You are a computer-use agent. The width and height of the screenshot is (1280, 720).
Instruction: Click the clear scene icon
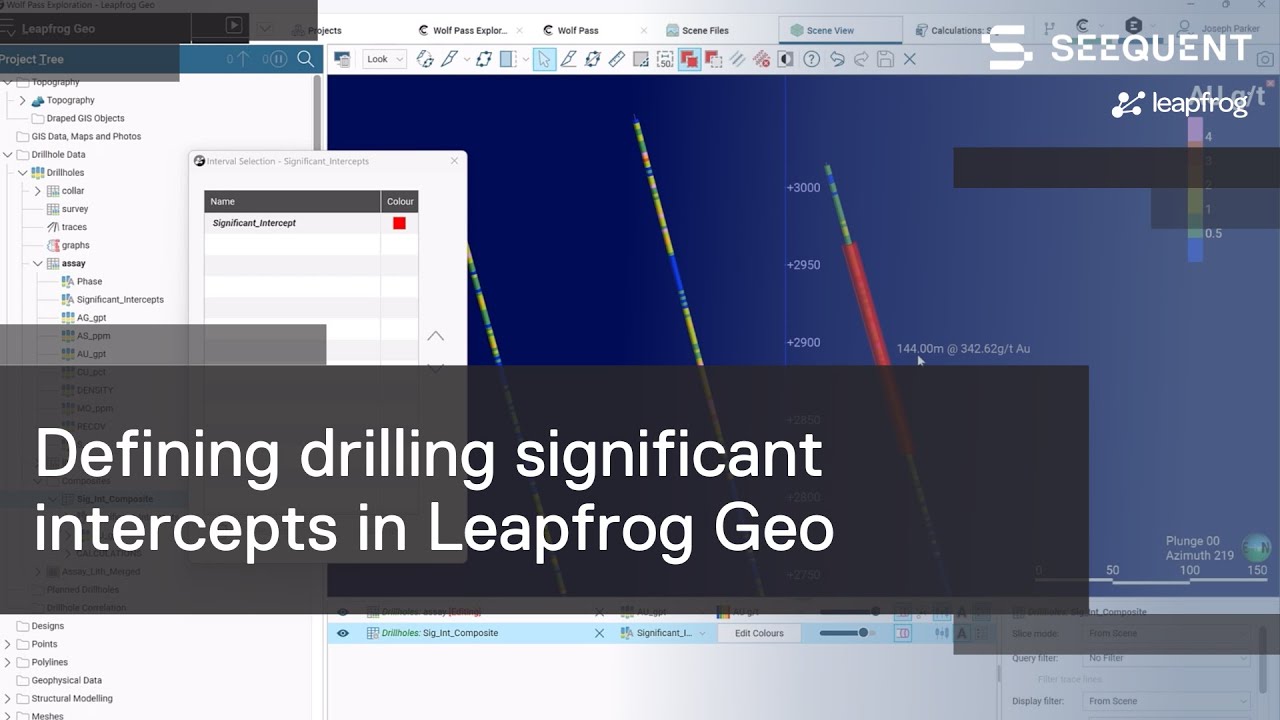342,59
